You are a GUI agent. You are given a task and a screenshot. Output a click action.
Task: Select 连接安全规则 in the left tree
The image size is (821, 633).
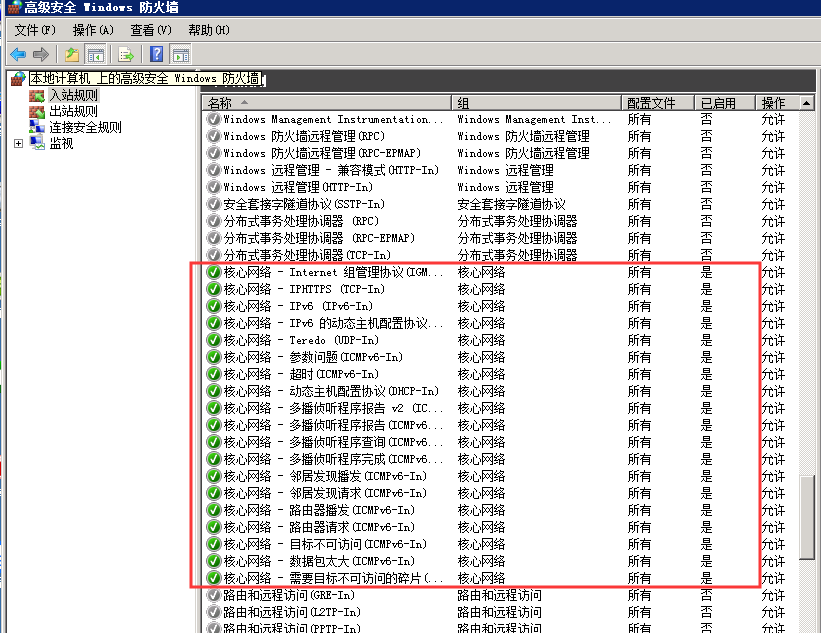[85, 127]
